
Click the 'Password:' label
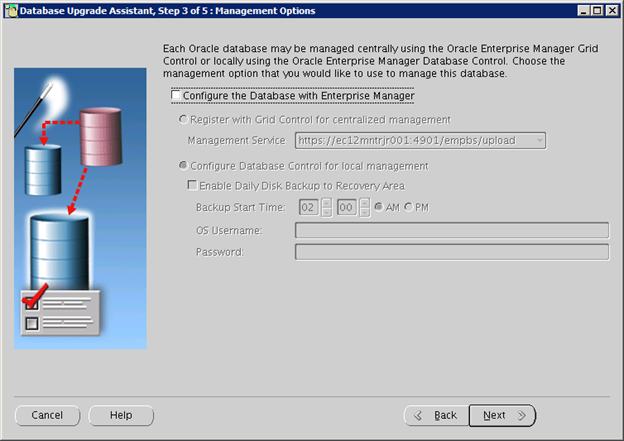tap(220, 252)
